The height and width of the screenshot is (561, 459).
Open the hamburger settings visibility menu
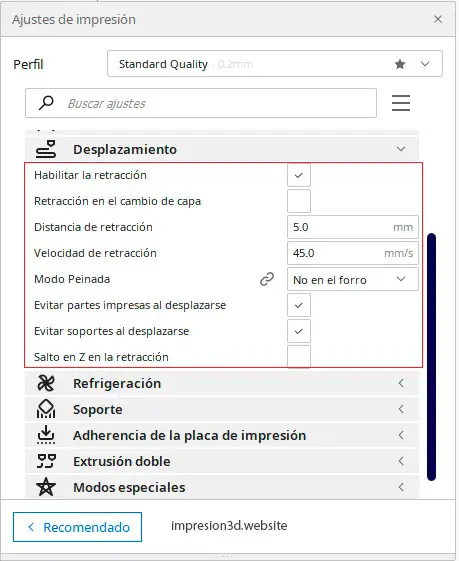pos(401,103)
